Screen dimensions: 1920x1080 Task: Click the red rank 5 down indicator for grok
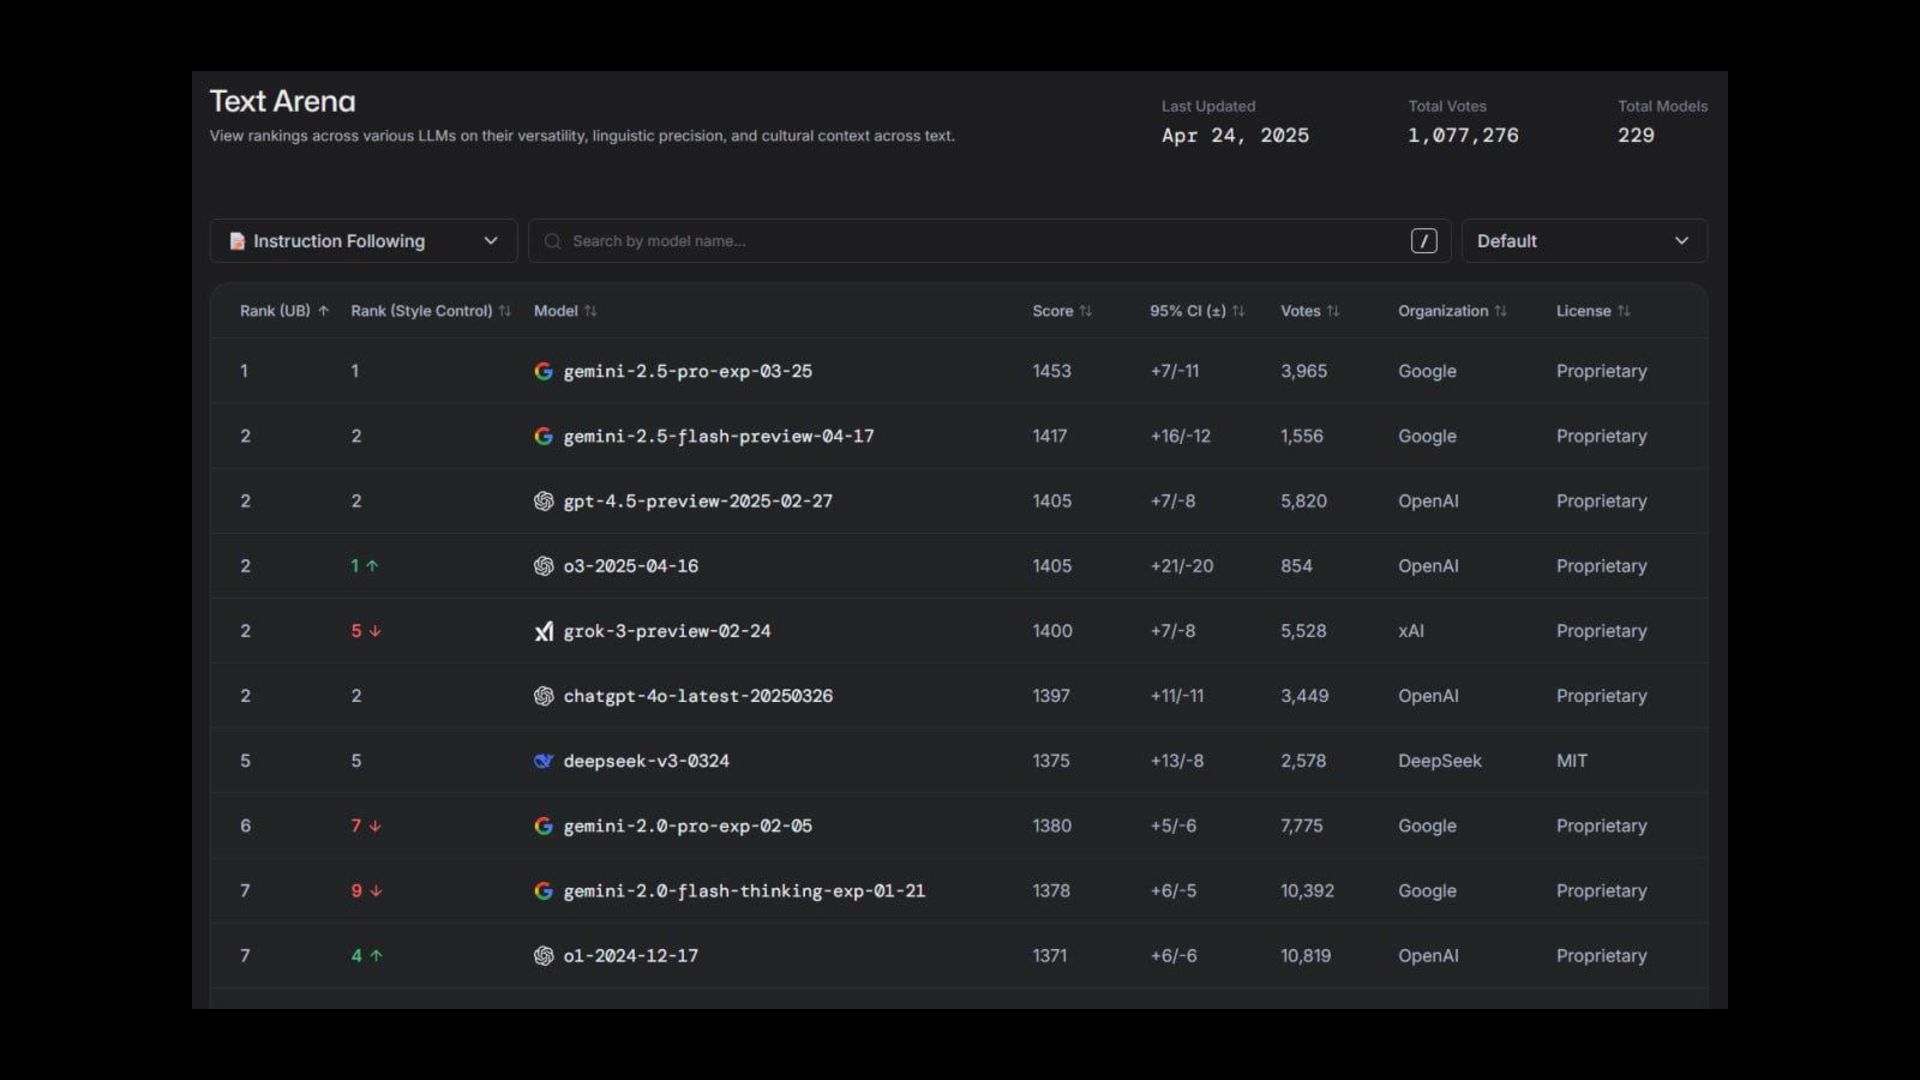coord(366,631)
